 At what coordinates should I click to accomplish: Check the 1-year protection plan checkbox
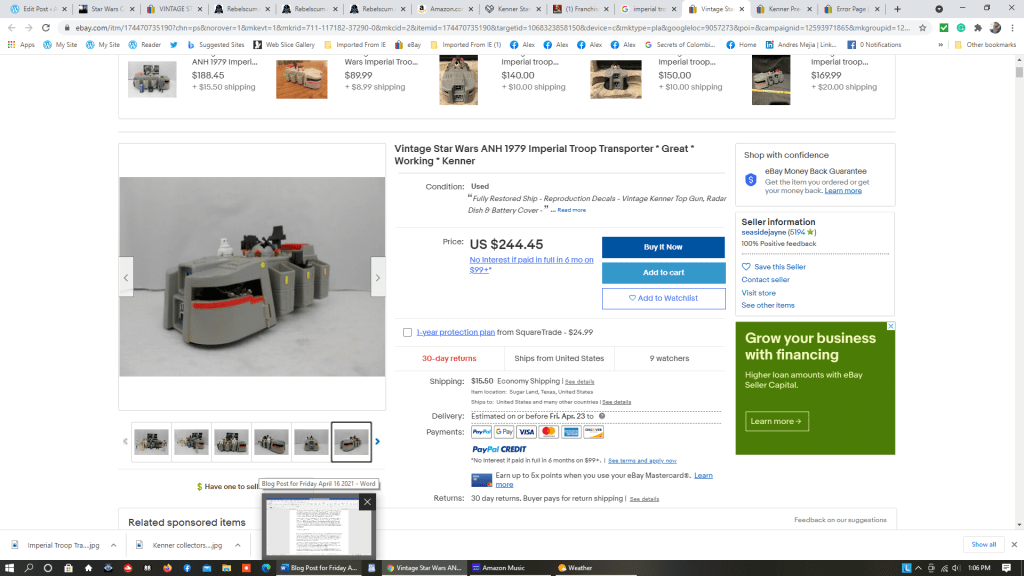point(407,332)
